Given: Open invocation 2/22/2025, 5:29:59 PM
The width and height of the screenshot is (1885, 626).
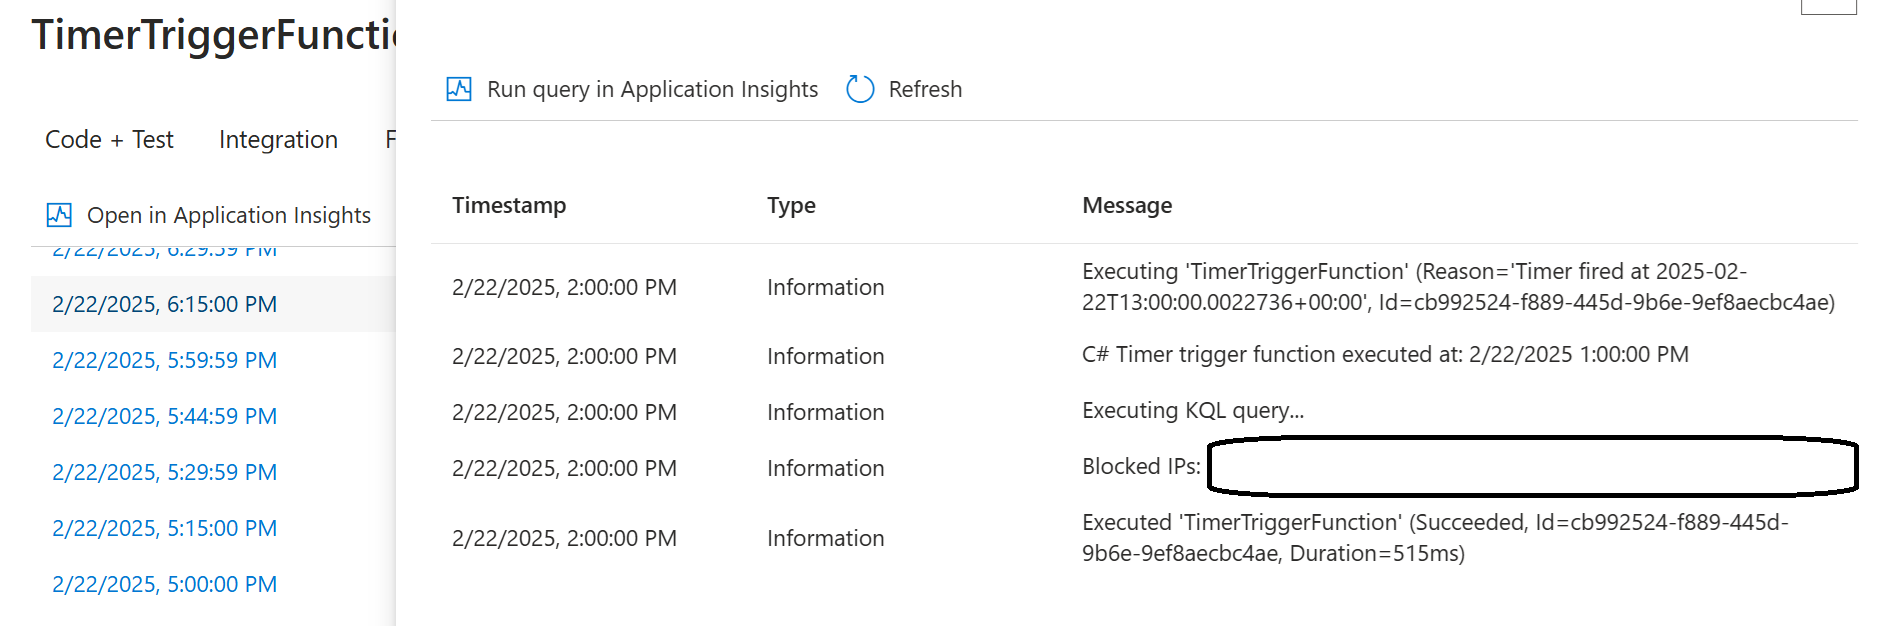Looking at the screenshot, I should coord(164,472).
